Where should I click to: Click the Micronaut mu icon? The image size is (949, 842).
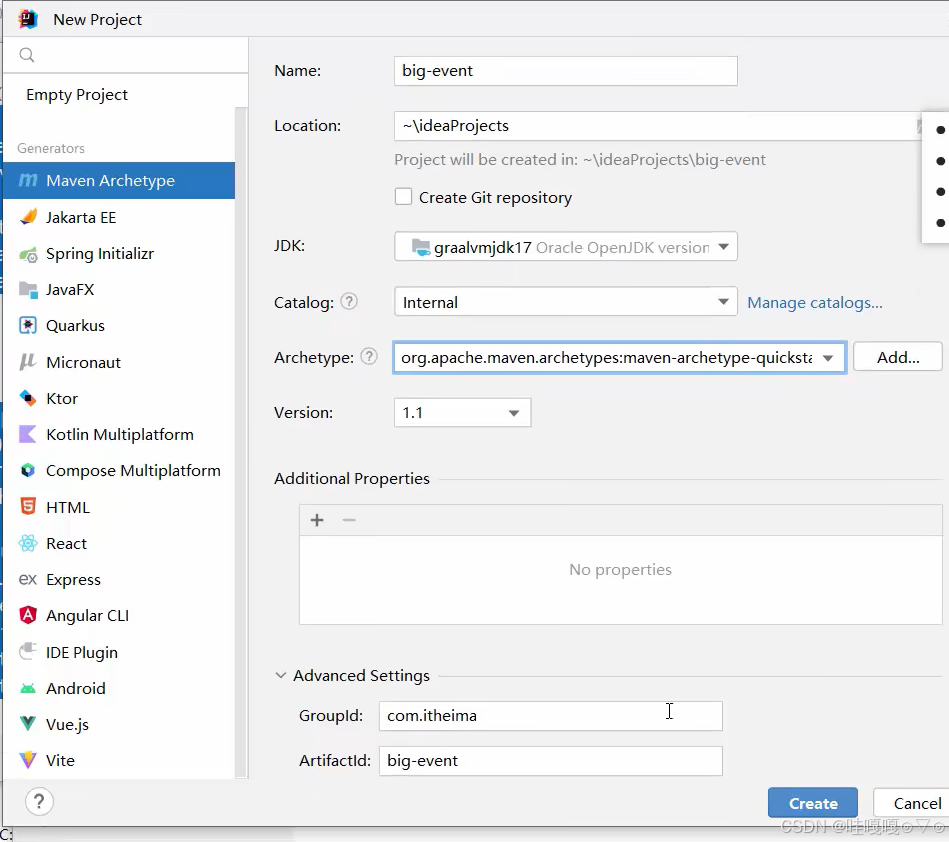[28, 362]
